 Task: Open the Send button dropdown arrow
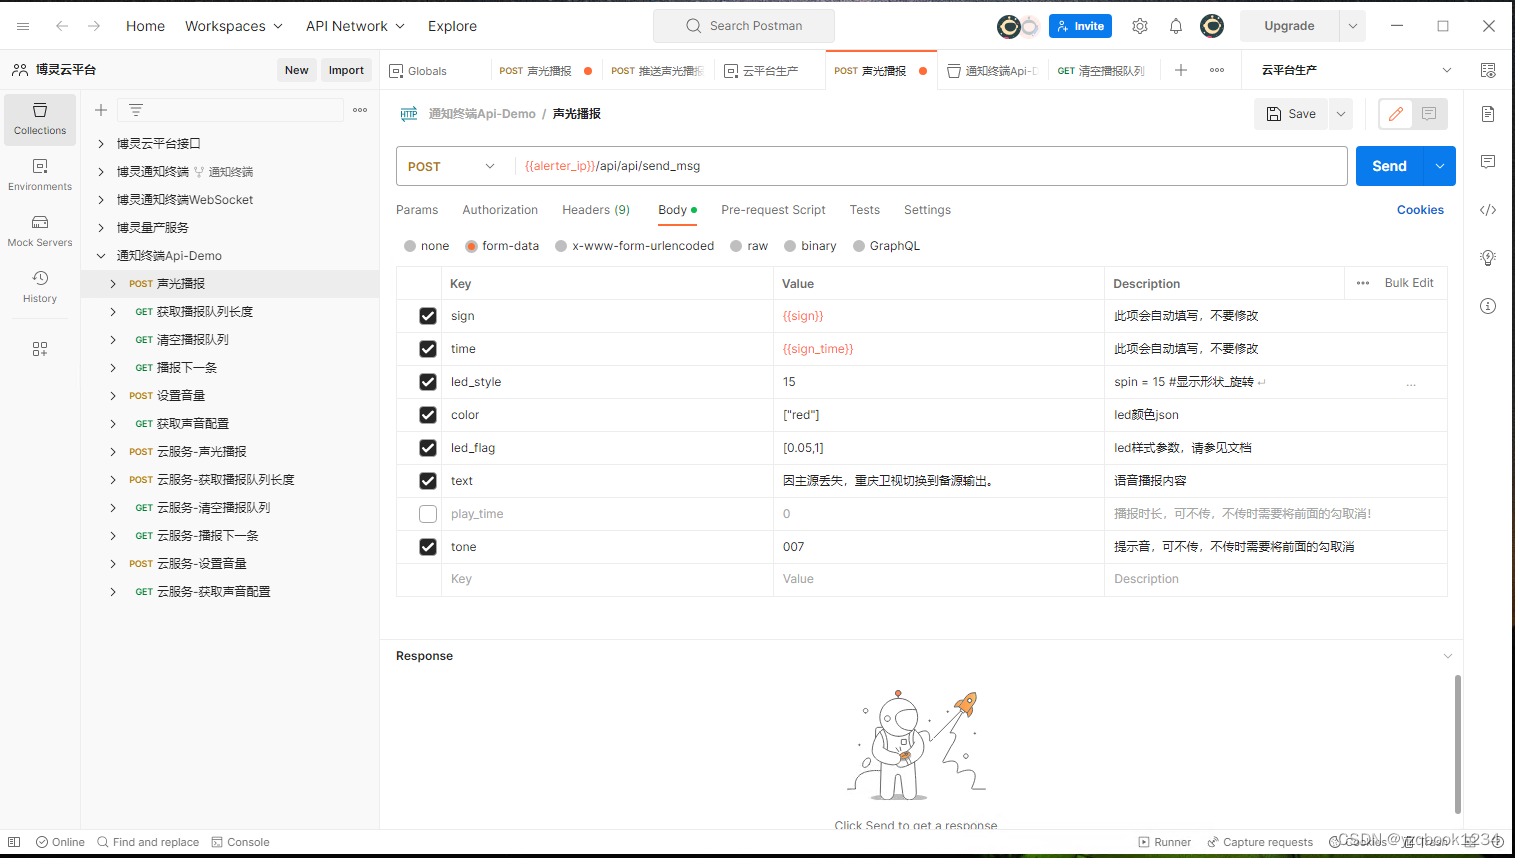1440,166
